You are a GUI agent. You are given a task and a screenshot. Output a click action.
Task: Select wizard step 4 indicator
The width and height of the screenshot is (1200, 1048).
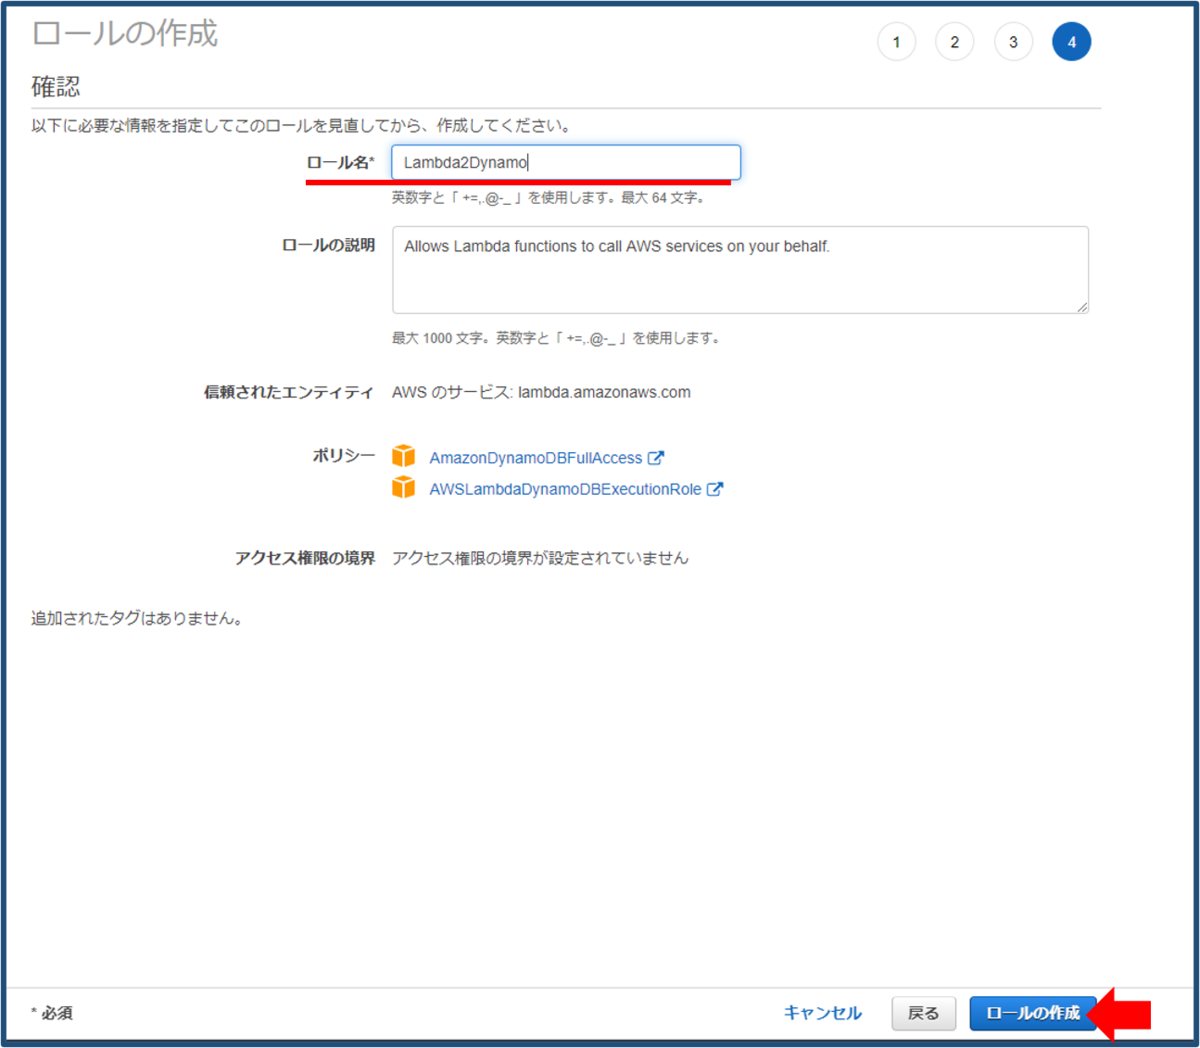(x=1071, y=42)
